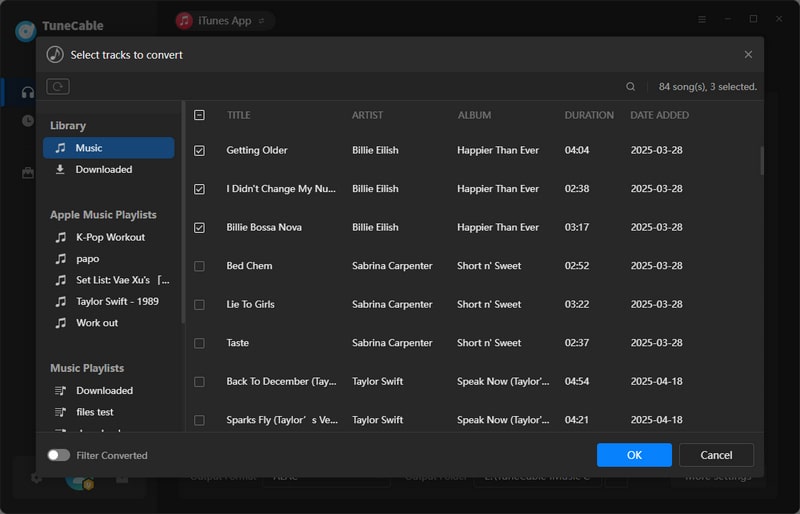Sort by ARTIST column header
The image size is (800, 514).
[x=367, y=115]
